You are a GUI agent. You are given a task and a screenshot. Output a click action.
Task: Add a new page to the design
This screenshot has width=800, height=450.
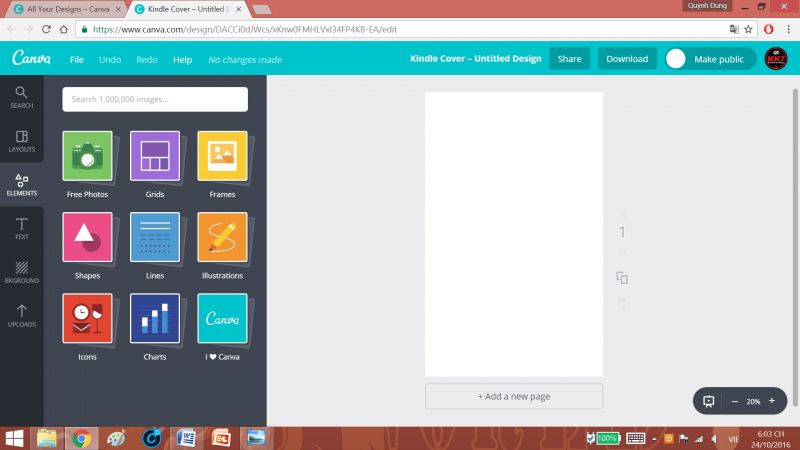(x=513, y=396)
